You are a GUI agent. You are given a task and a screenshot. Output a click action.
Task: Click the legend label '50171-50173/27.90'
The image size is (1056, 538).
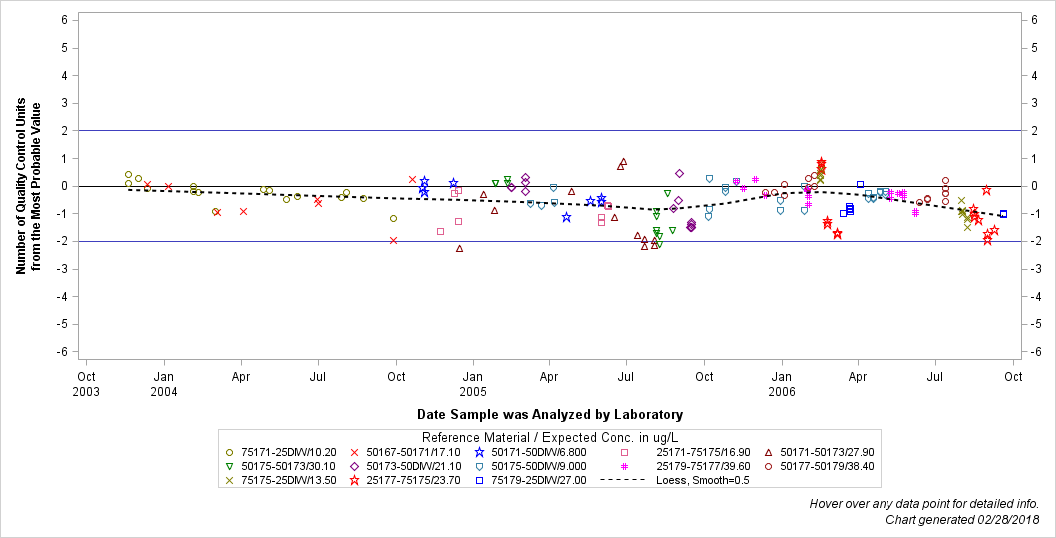click(x=827, y=452)
